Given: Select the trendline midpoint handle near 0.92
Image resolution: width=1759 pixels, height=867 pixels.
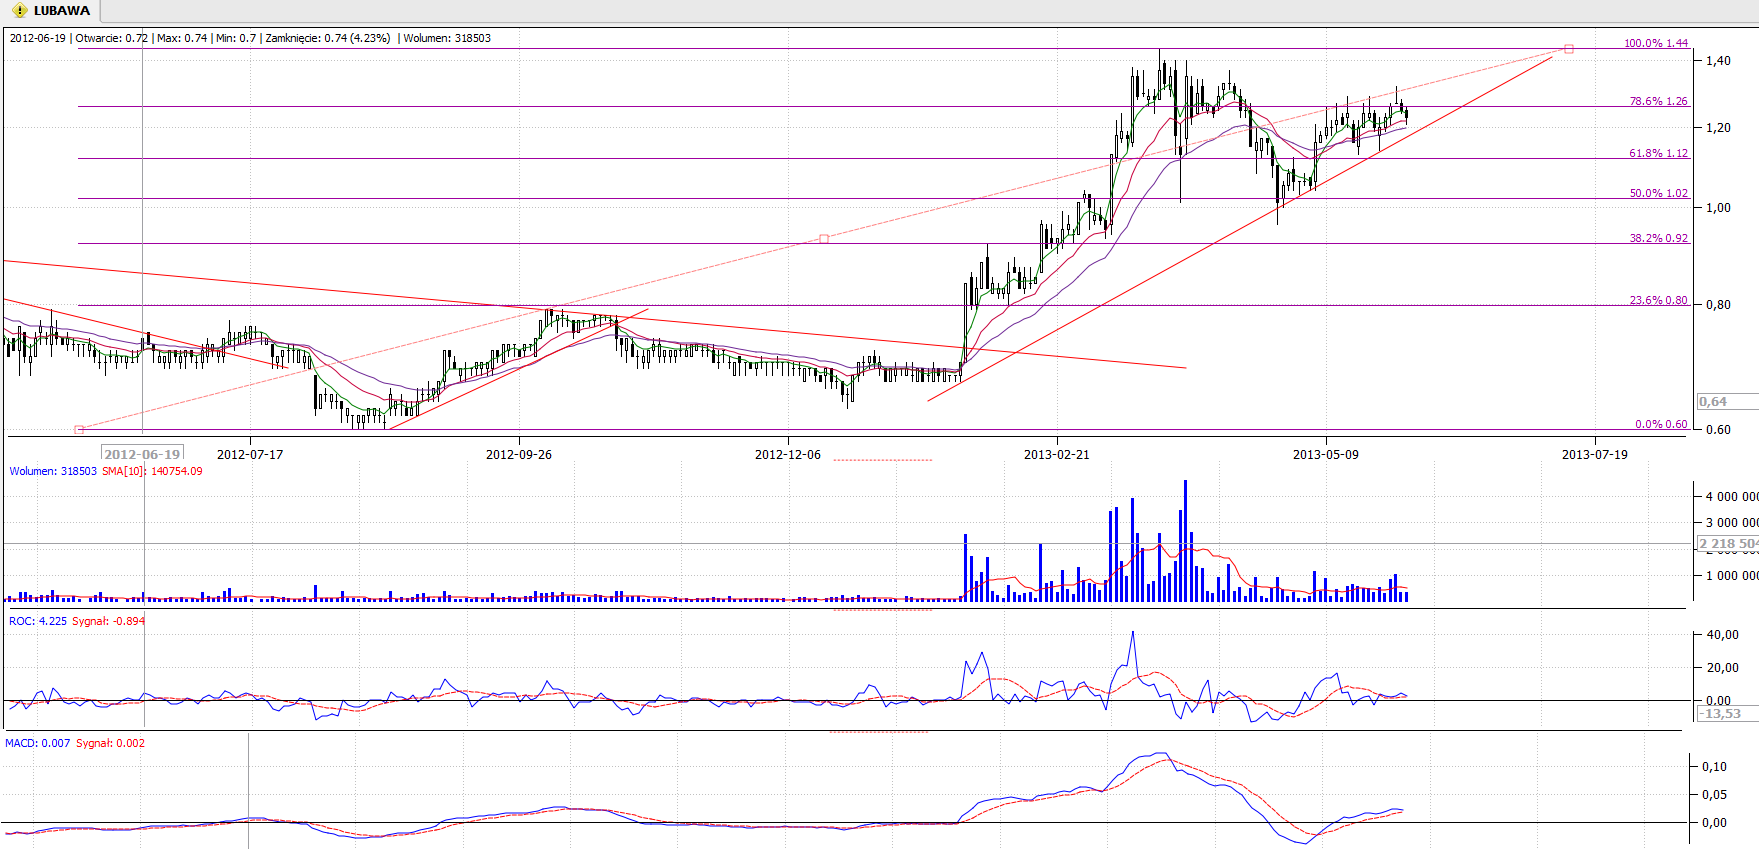Looking at the screenshot, I should coord(824,239).
